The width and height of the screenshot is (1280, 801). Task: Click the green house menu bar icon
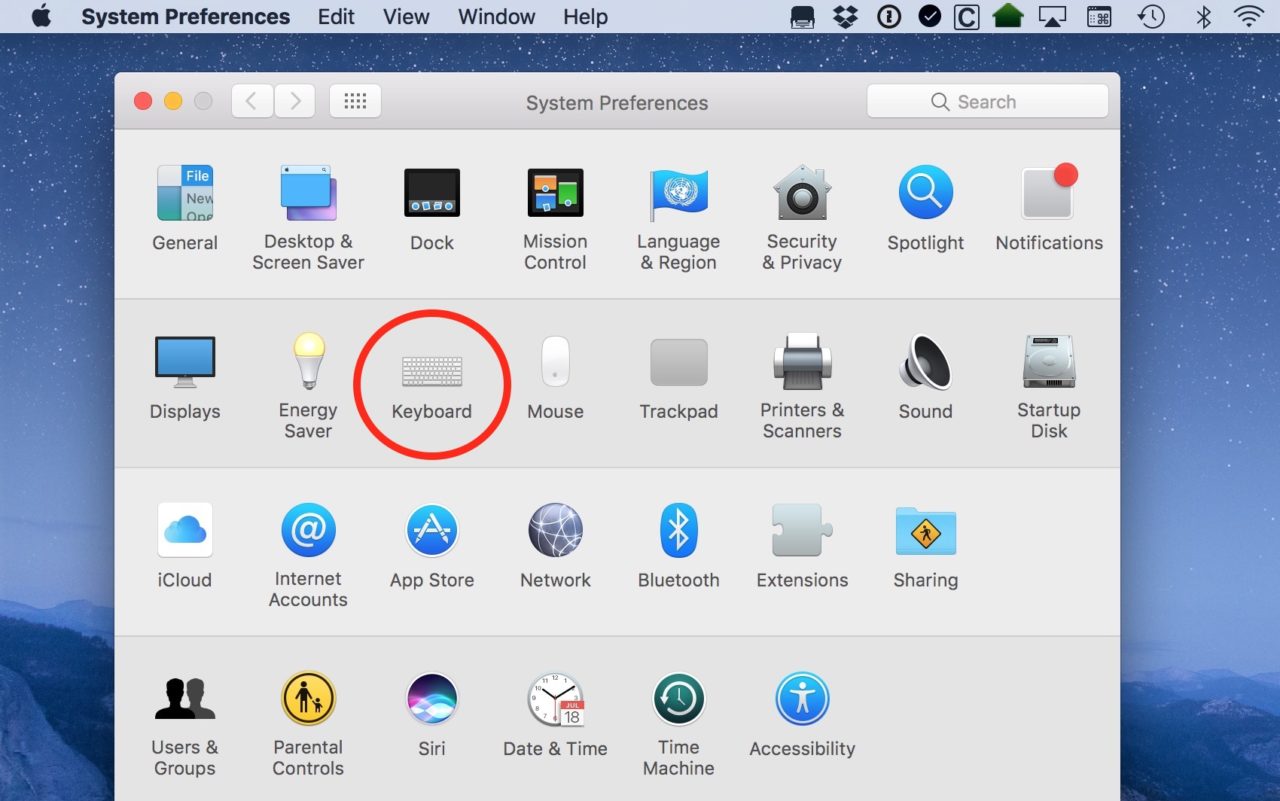tap(1008, 15)
